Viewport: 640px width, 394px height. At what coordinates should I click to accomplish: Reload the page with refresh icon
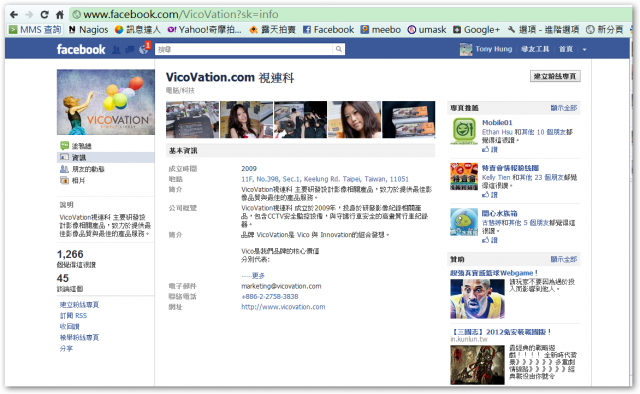click(44, 15)
